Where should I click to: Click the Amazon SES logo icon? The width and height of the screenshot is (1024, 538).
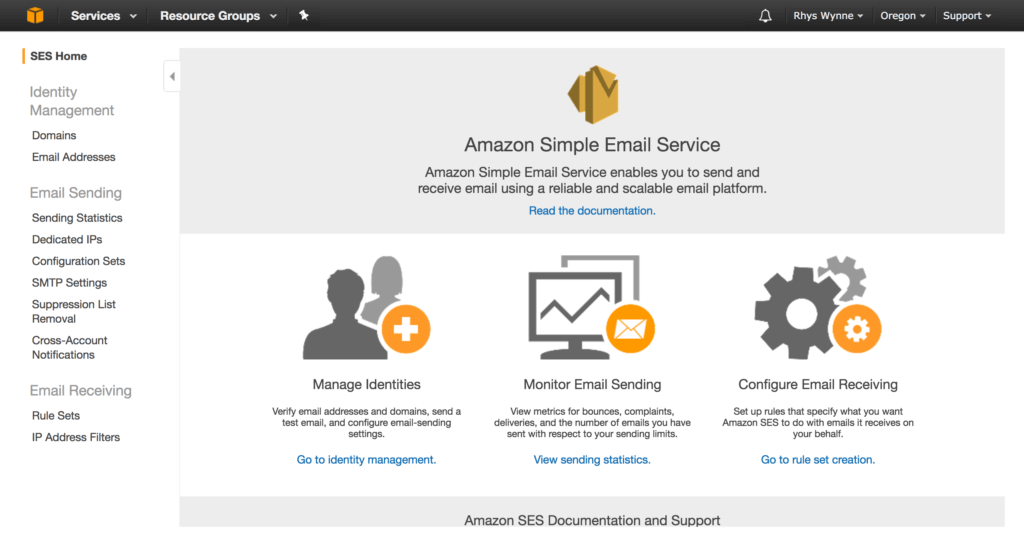(x=593, y=95)
